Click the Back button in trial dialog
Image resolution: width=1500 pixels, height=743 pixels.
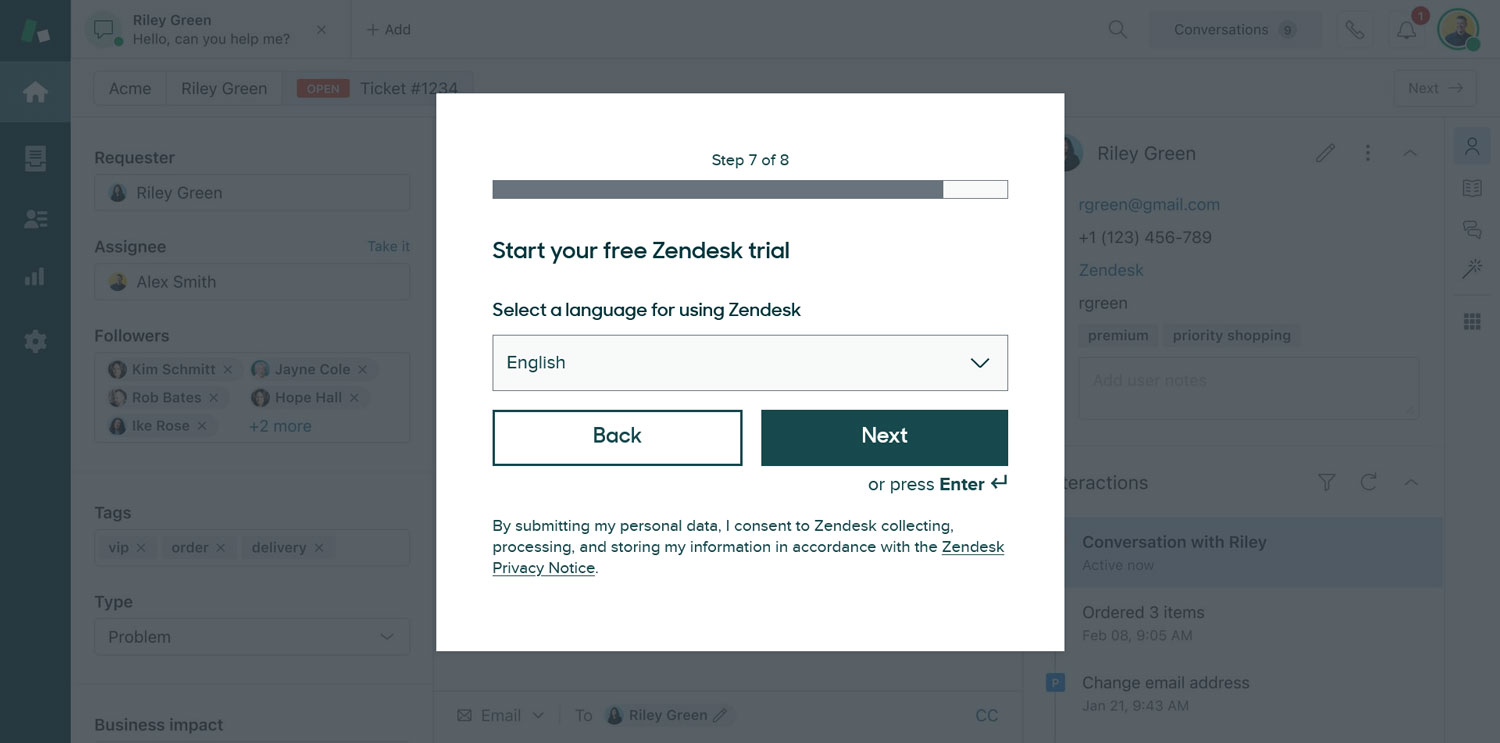click(617, 437)
